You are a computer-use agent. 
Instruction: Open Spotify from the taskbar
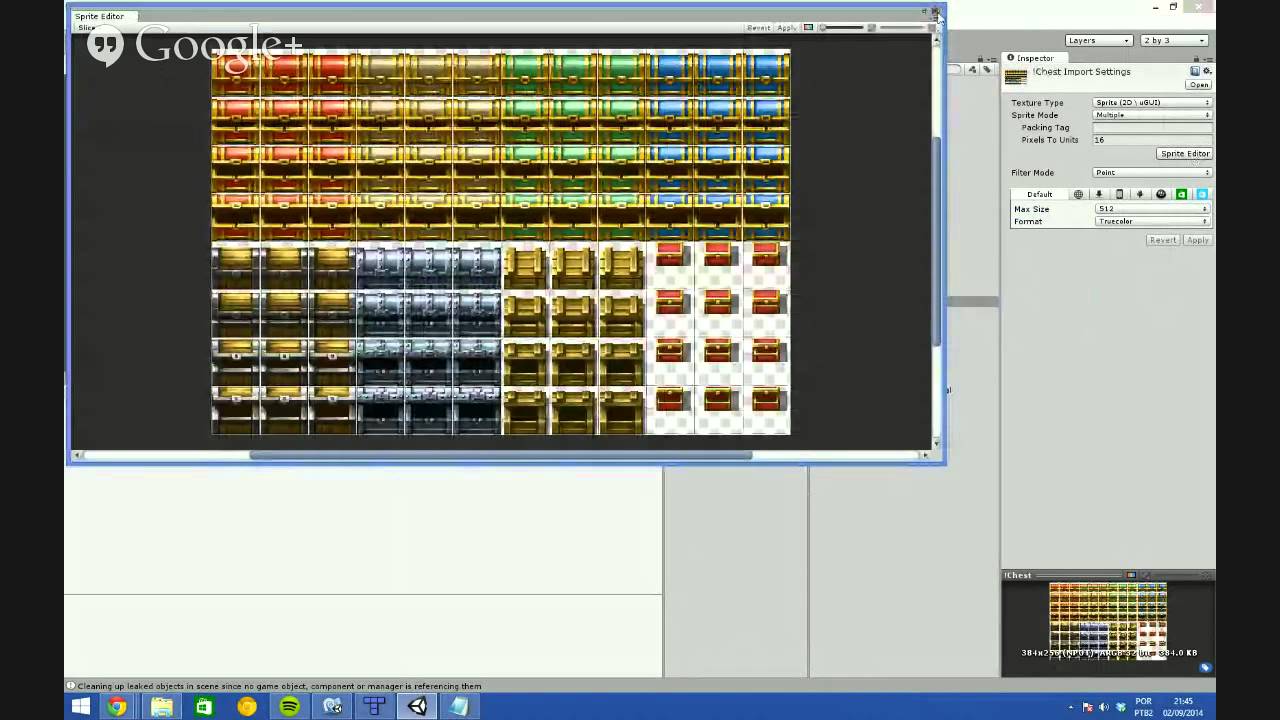289,707
